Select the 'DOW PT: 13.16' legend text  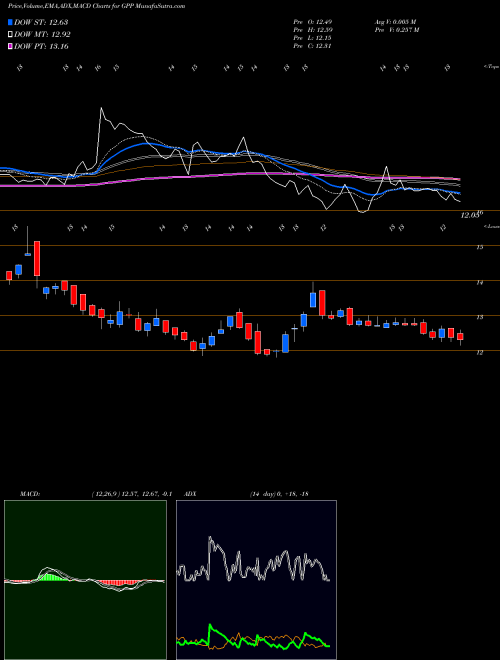41,47
